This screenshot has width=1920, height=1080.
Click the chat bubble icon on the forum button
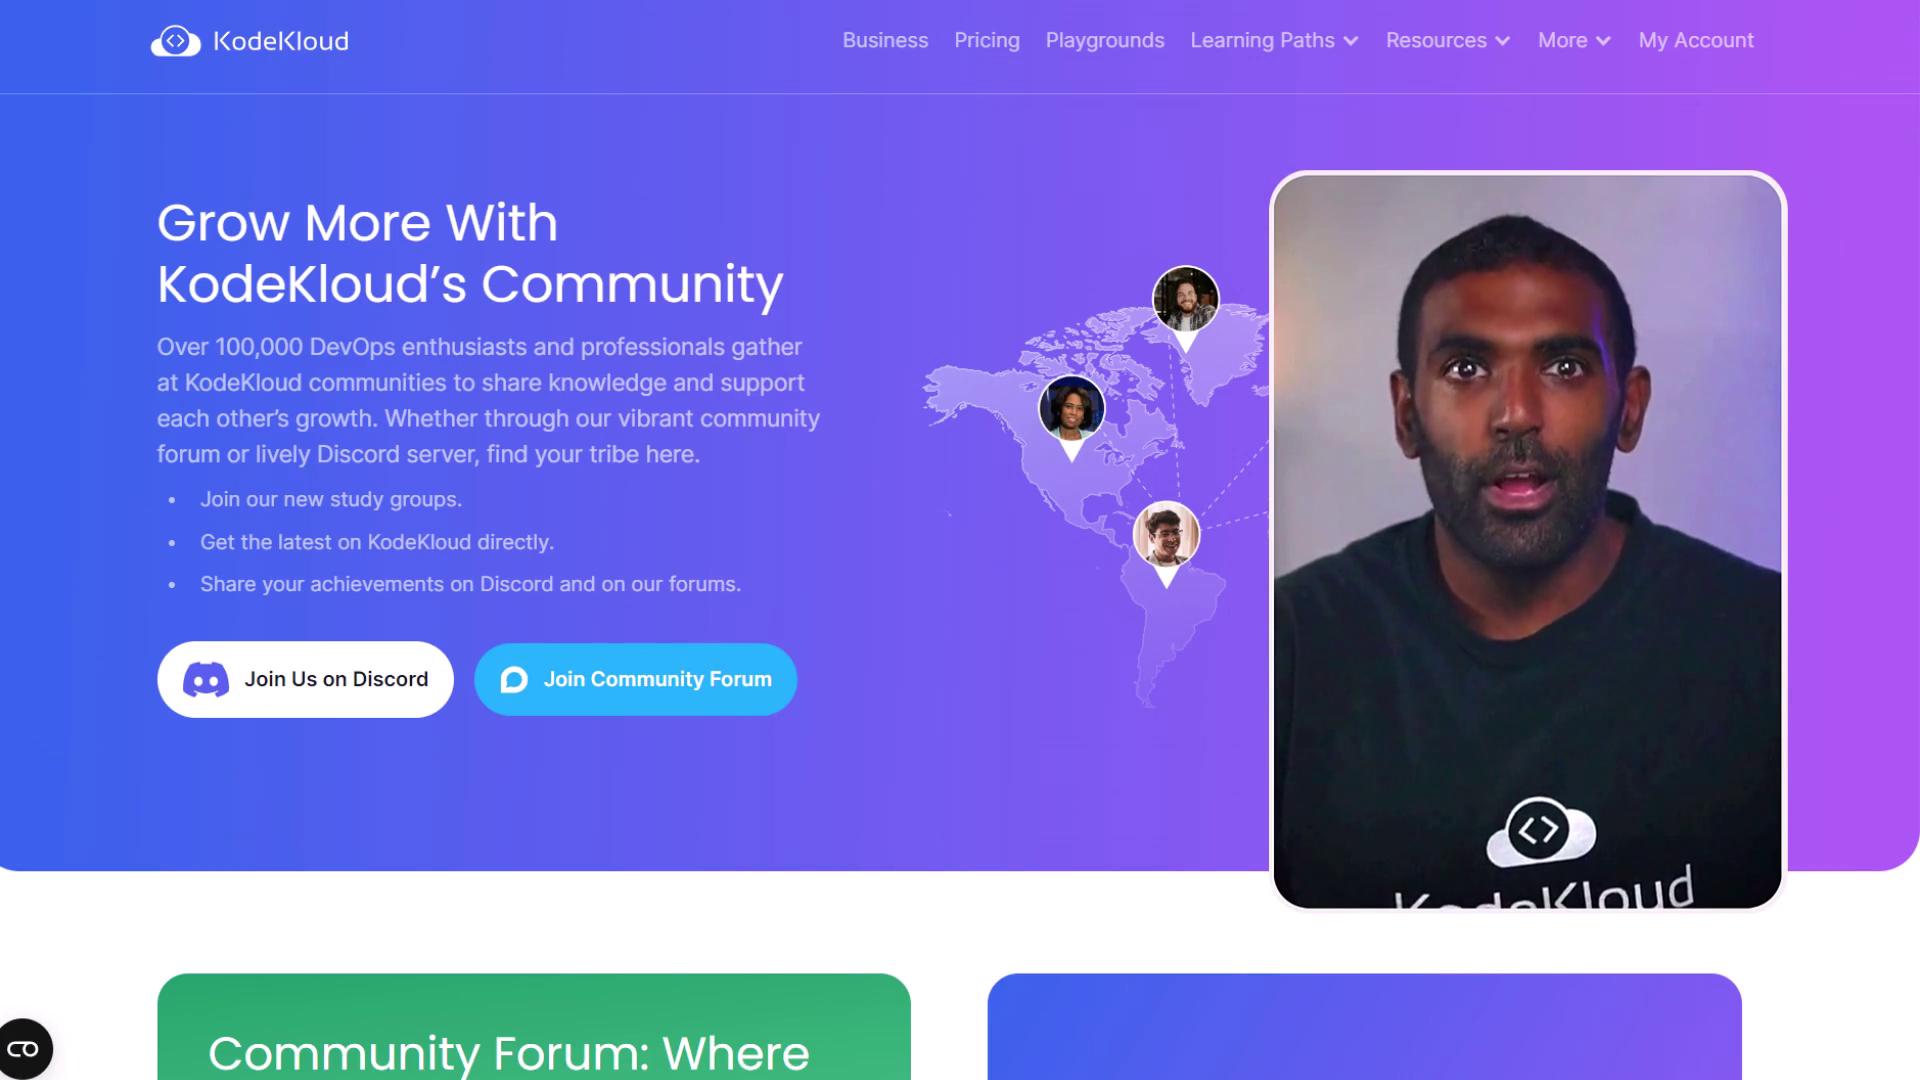click(x=514, y=680)
